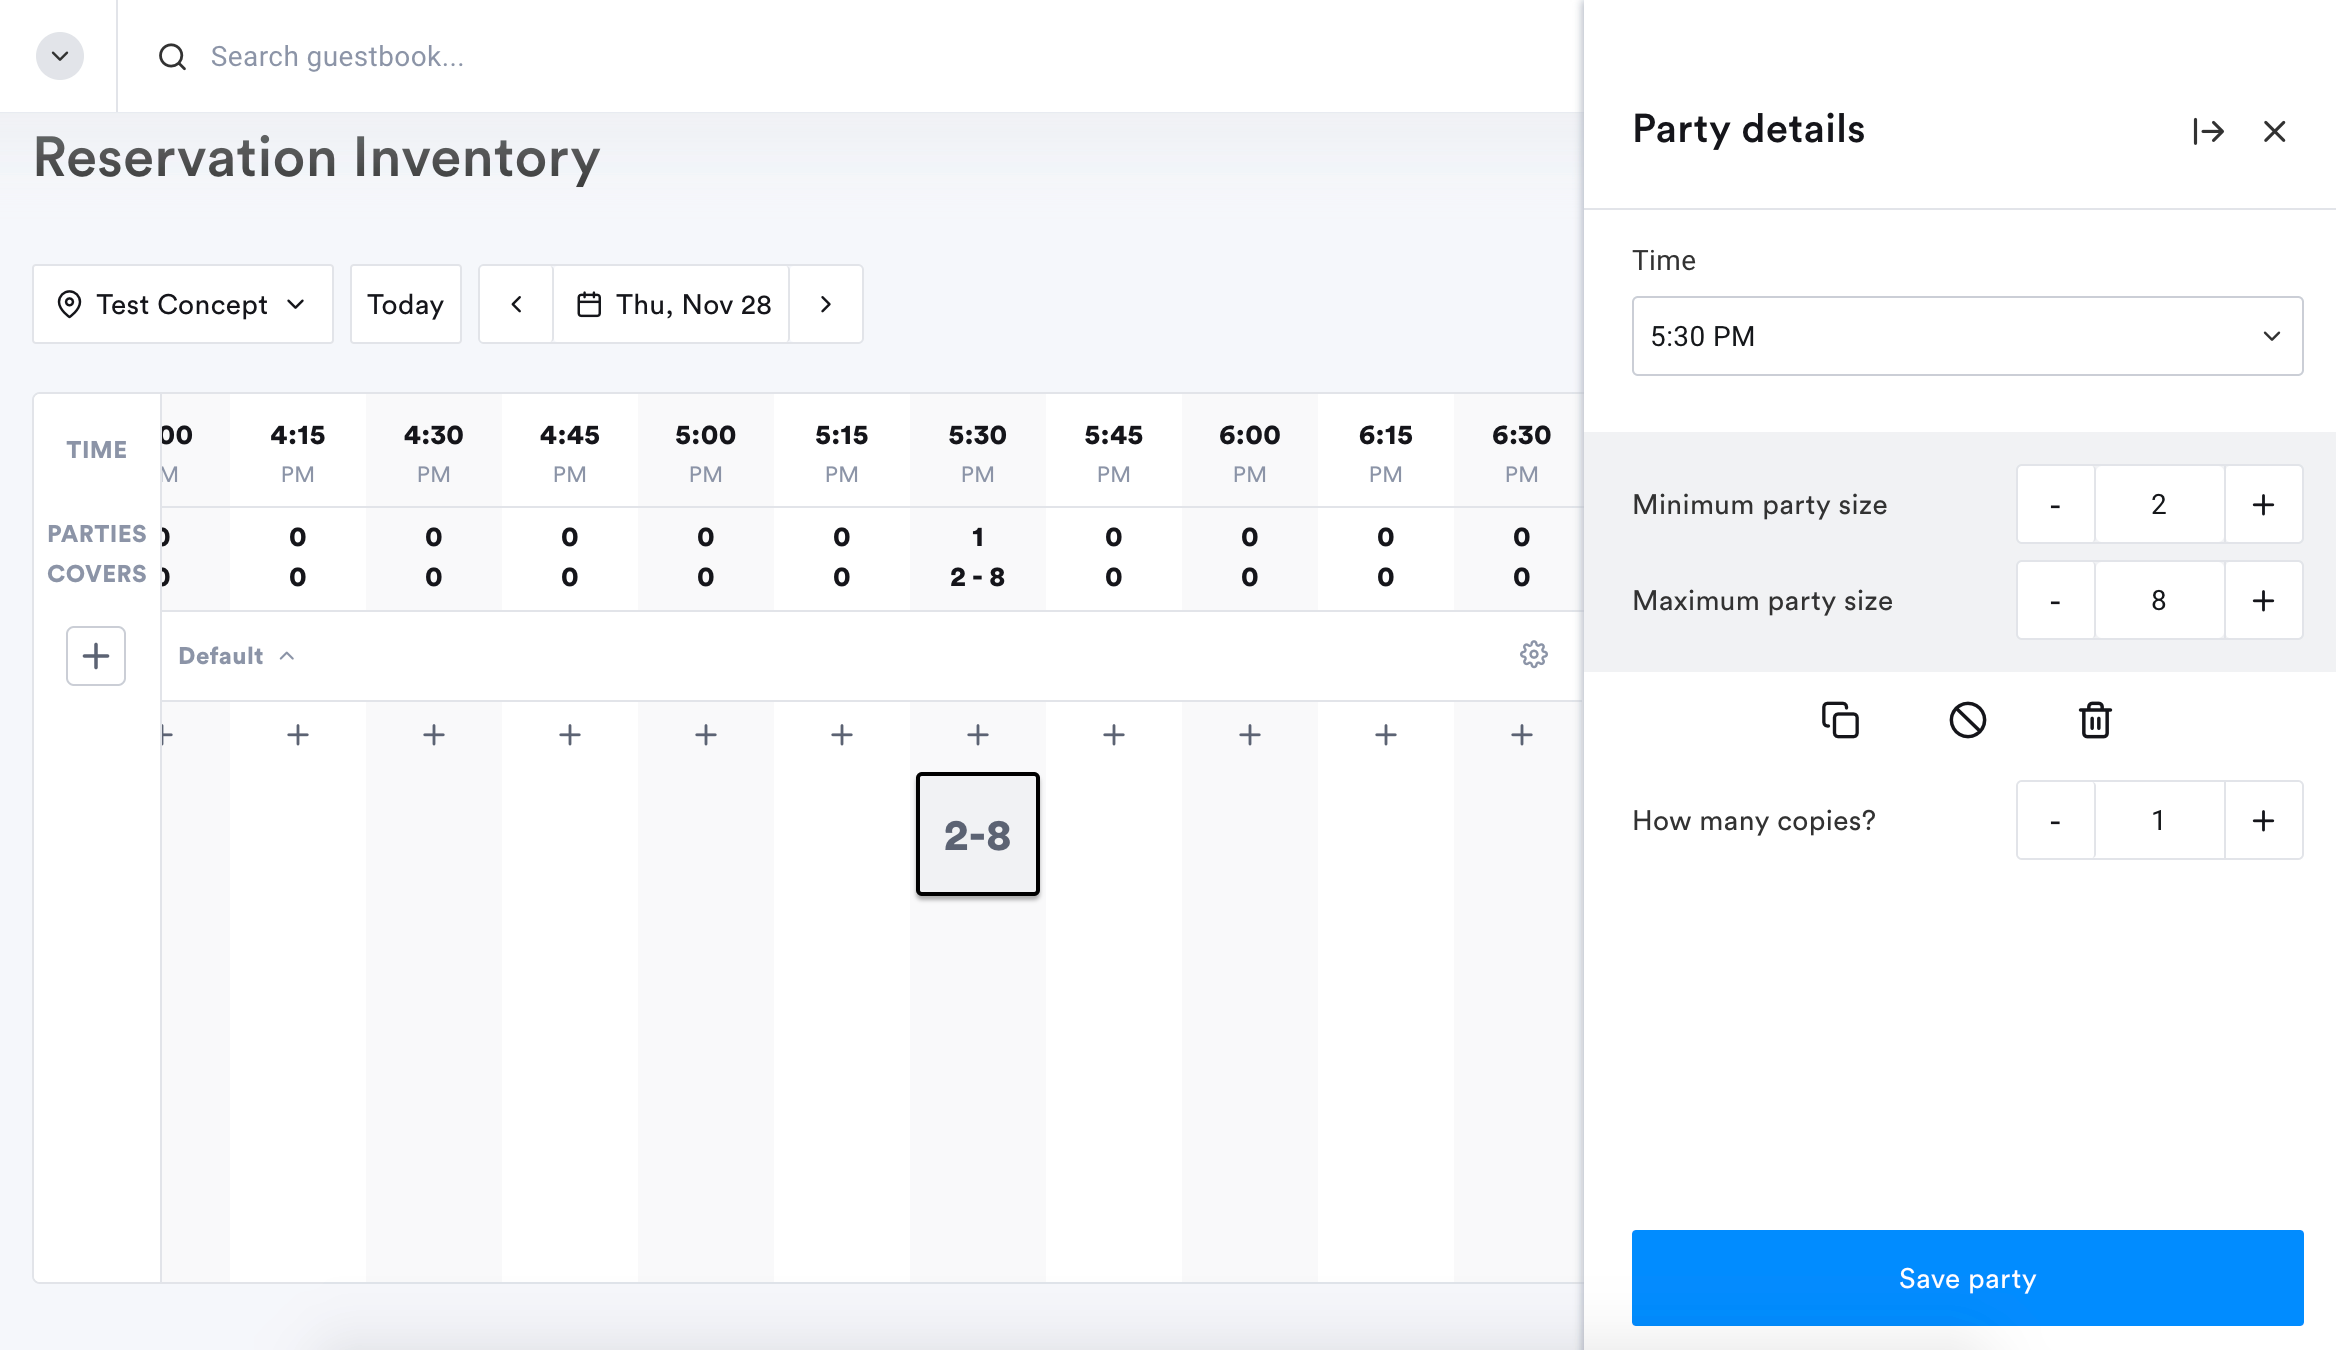Viewport: 2336px width, 1350px height.
Task: Click the delete party trash icon
Action: pyautogui.click(x=2096, y=720)
